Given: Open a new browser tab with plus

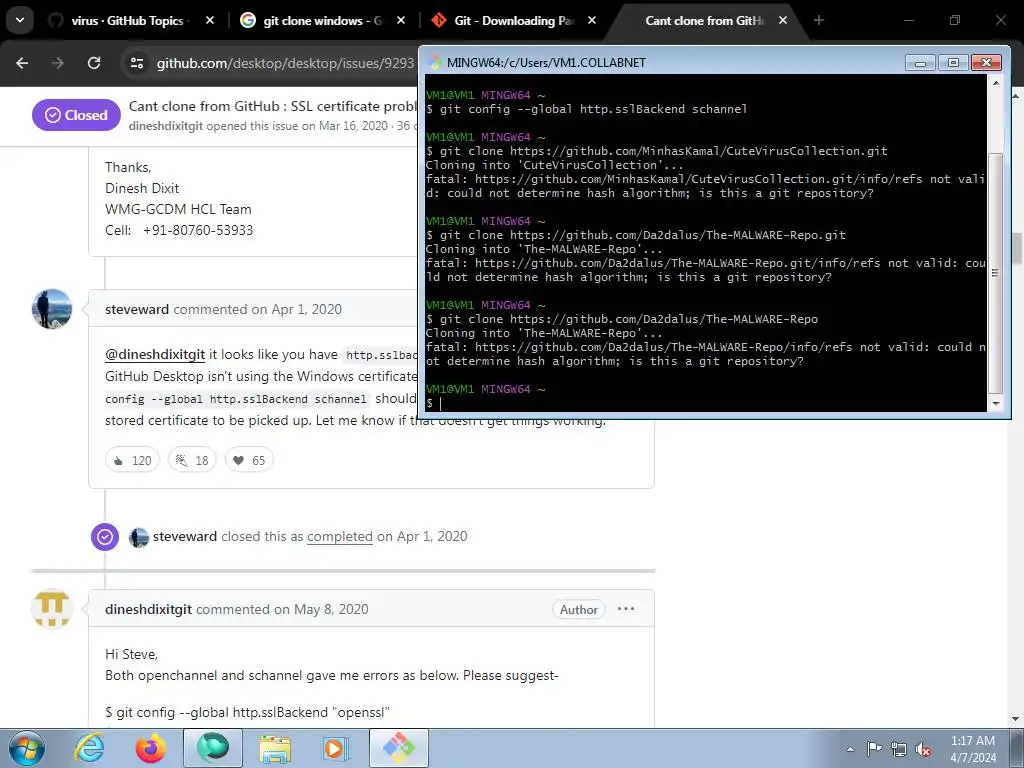Looking at the screenshot, I should [x=819, y=21].
